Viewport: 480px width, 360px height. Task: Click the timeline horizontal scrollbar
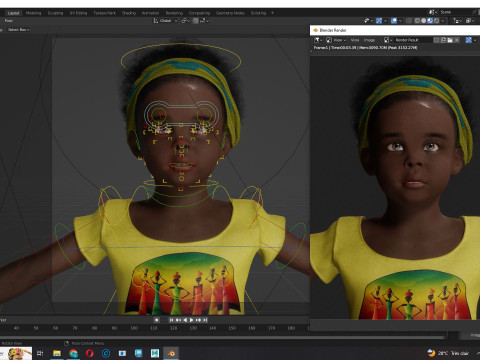click(222, 337)
